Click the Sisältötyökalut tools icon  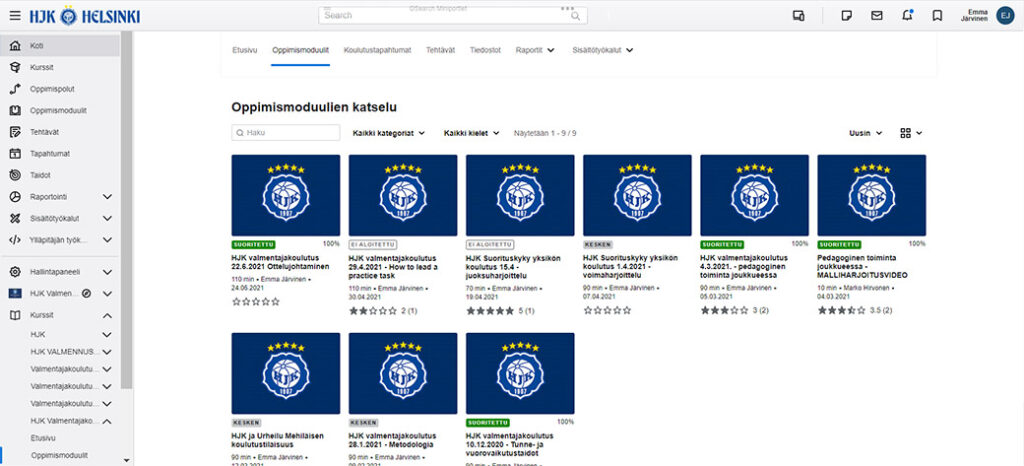click(x=16, y=218)
